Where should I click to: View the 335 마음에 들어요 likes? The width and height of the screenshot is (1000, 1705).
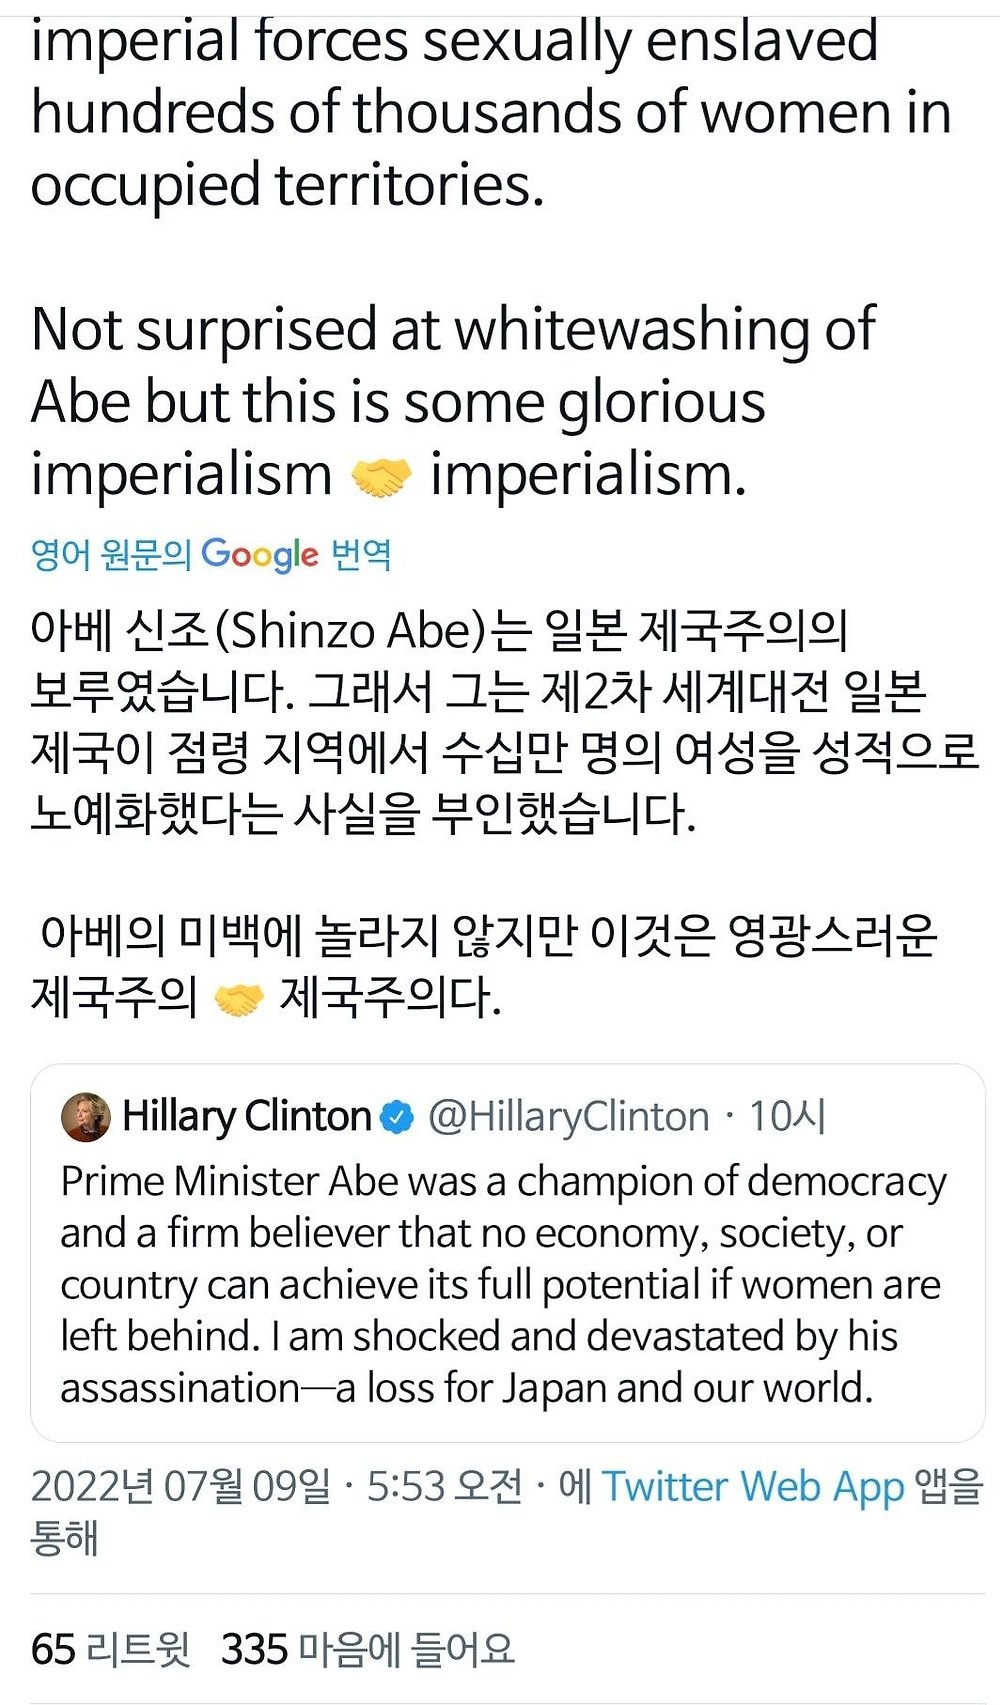pos(367,1649)
